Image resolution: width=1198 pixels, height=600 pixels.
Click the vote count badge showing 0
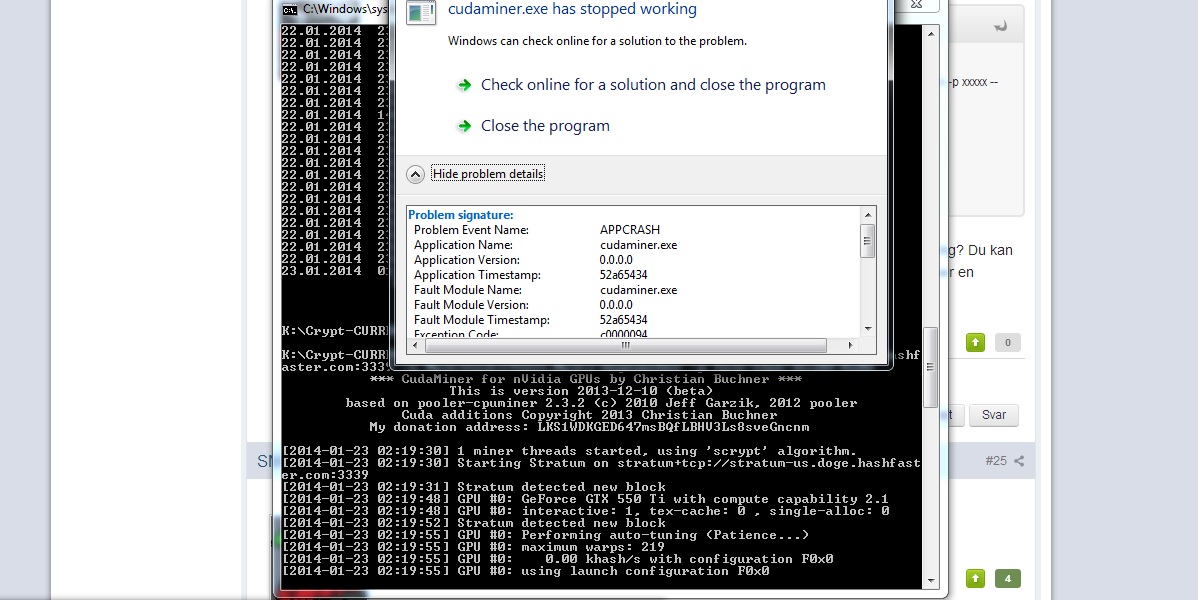click(x=1008, y=342)
